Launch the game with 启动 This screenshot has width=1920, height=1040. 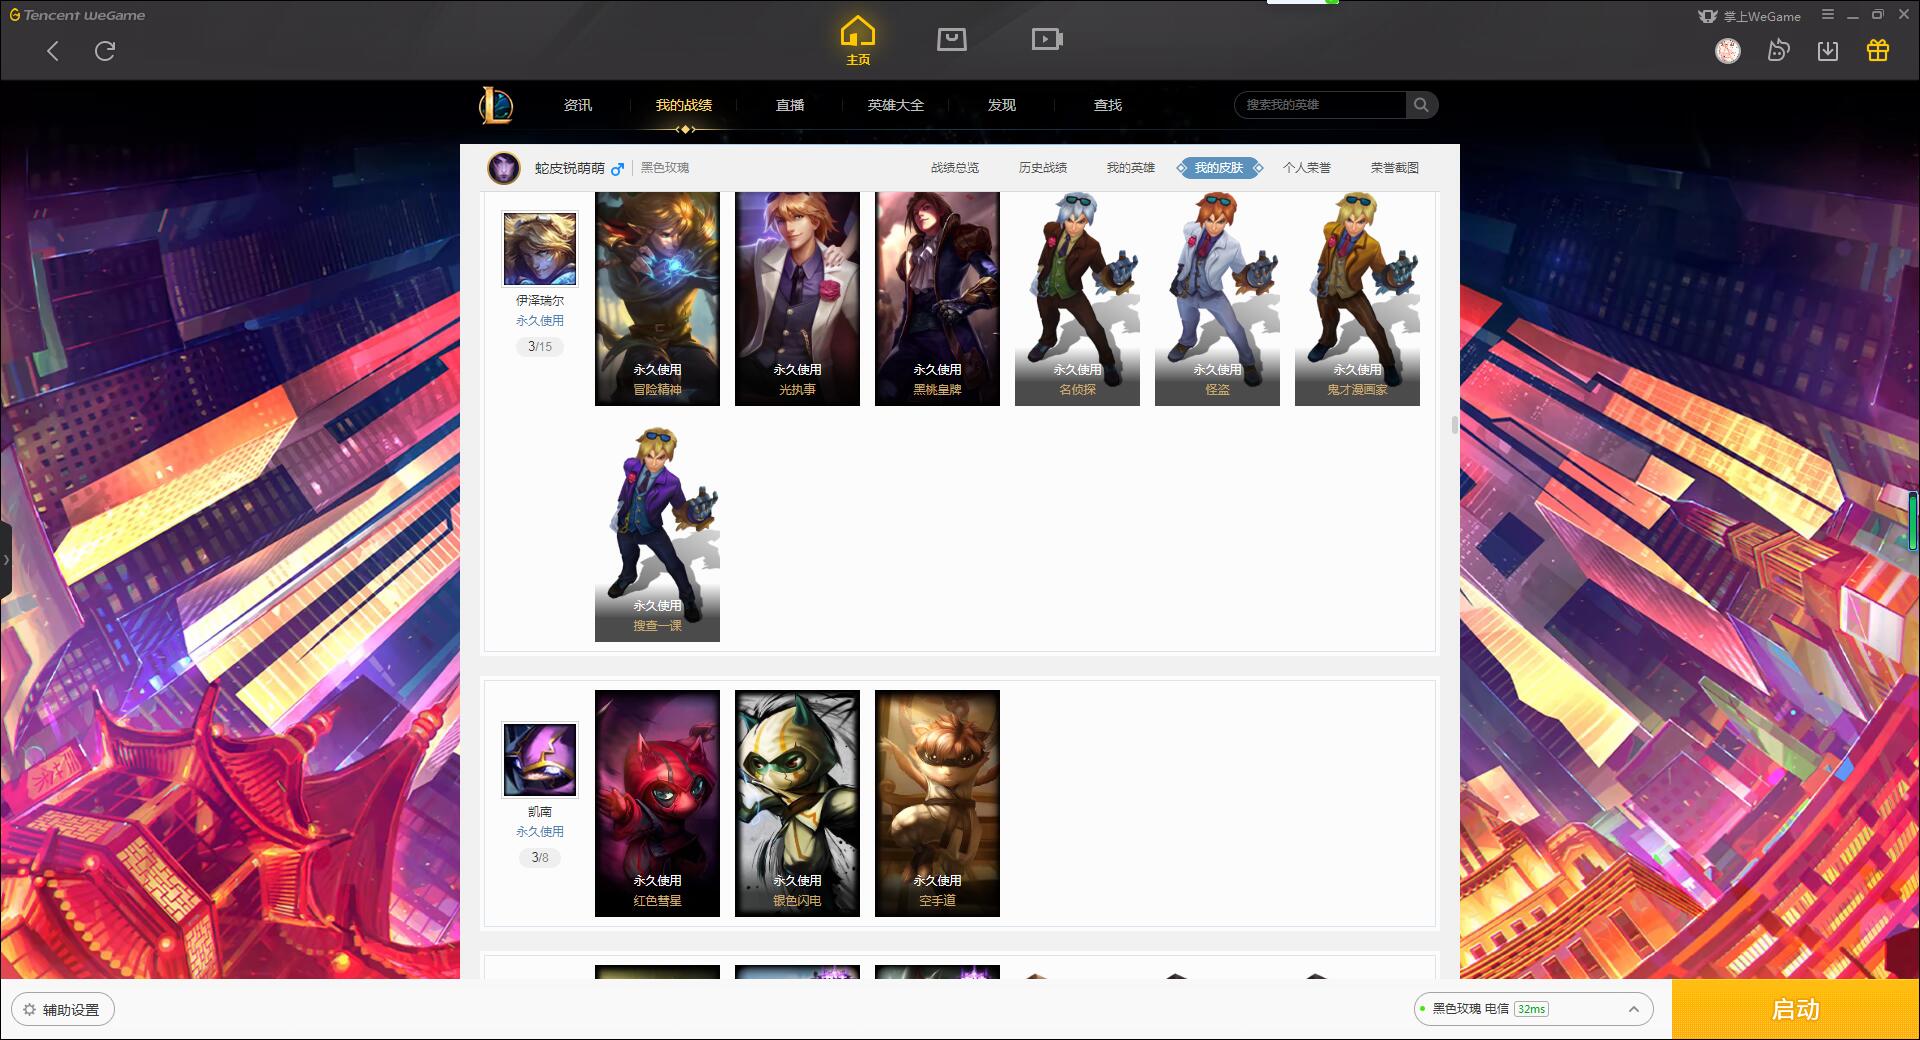tap(1796, 1010)
